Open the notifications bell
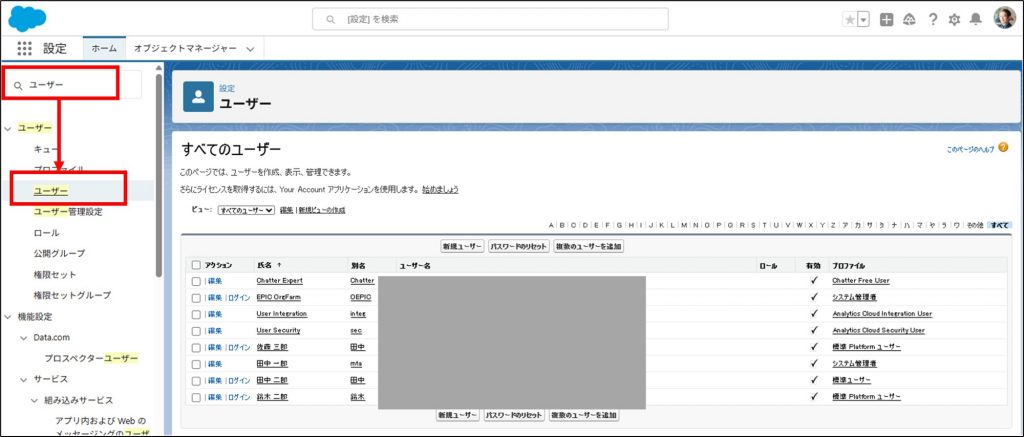The height and width of the screenshot is (437, 1024). point(976,19)
